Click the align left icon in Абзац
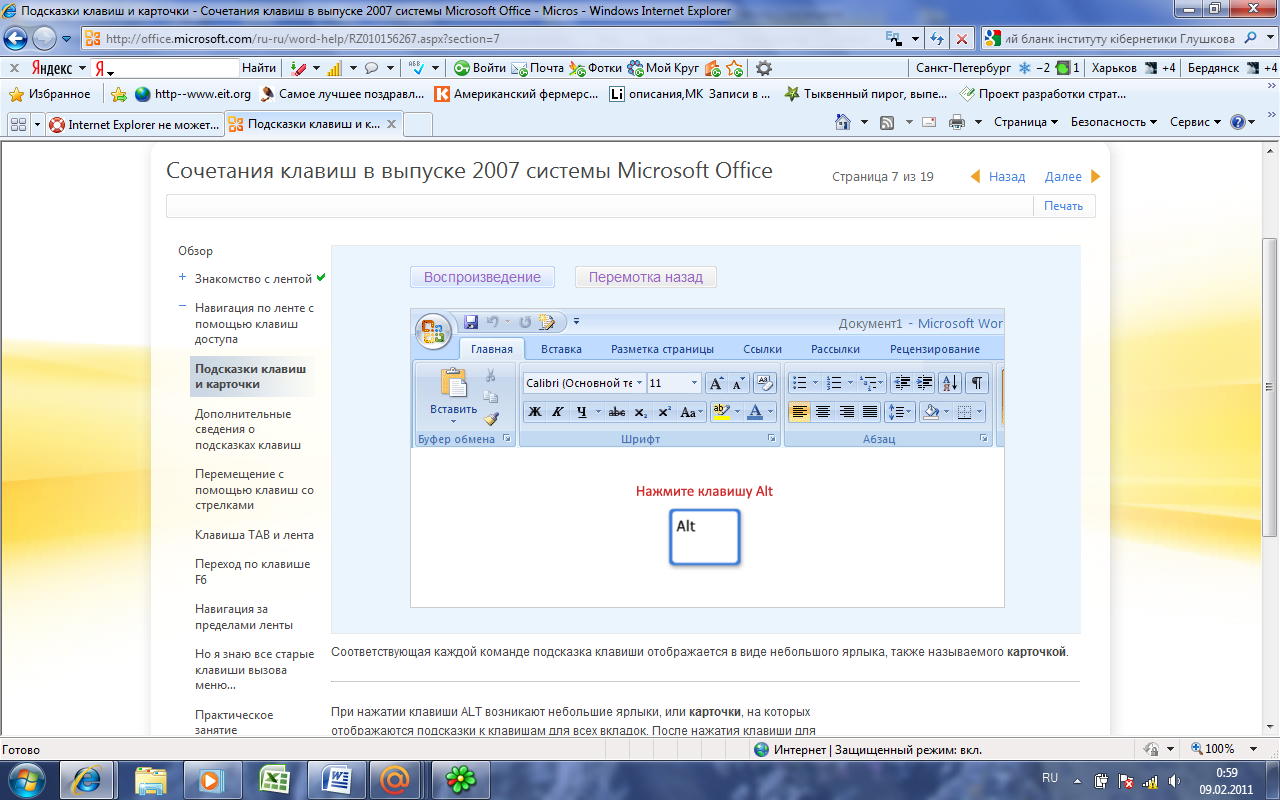 tap(799, 412)
